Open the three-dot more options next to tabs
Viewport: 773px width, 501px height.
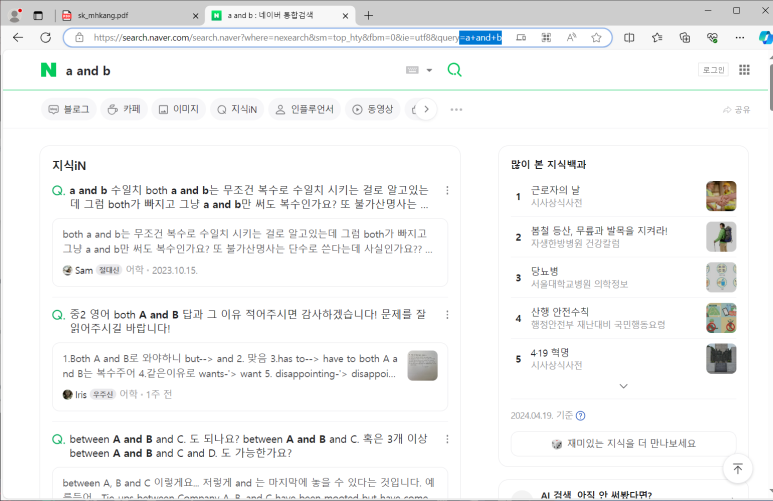tap(457, 109)
